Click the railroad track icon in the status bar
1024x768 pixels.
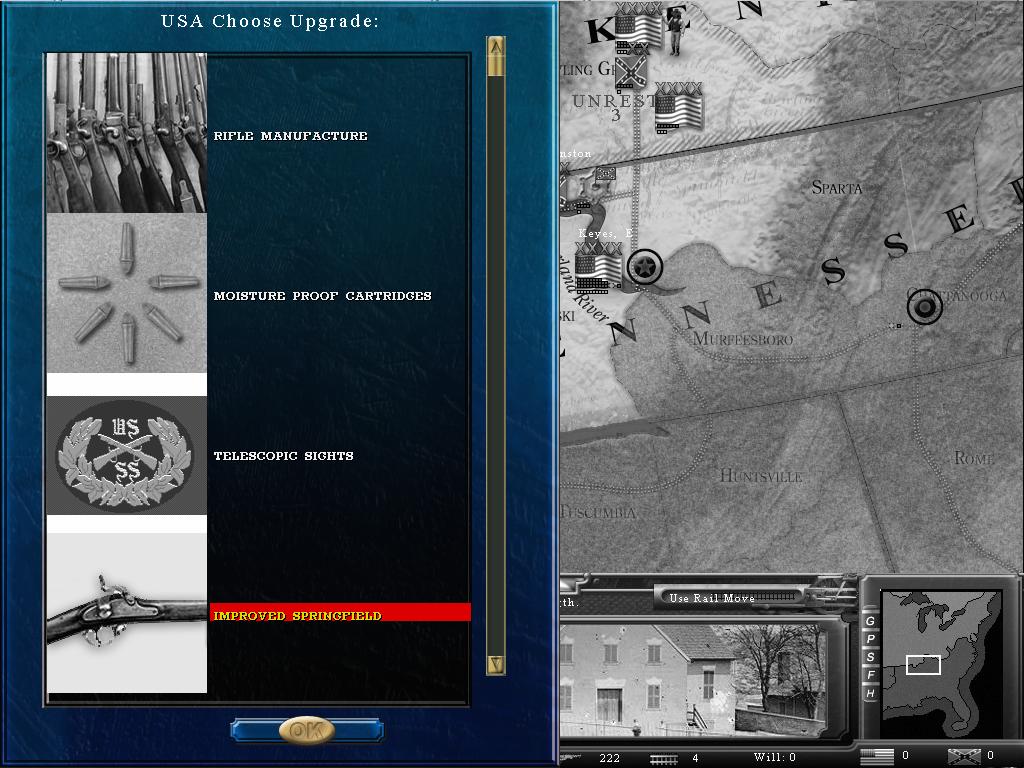tap(665, 759)
